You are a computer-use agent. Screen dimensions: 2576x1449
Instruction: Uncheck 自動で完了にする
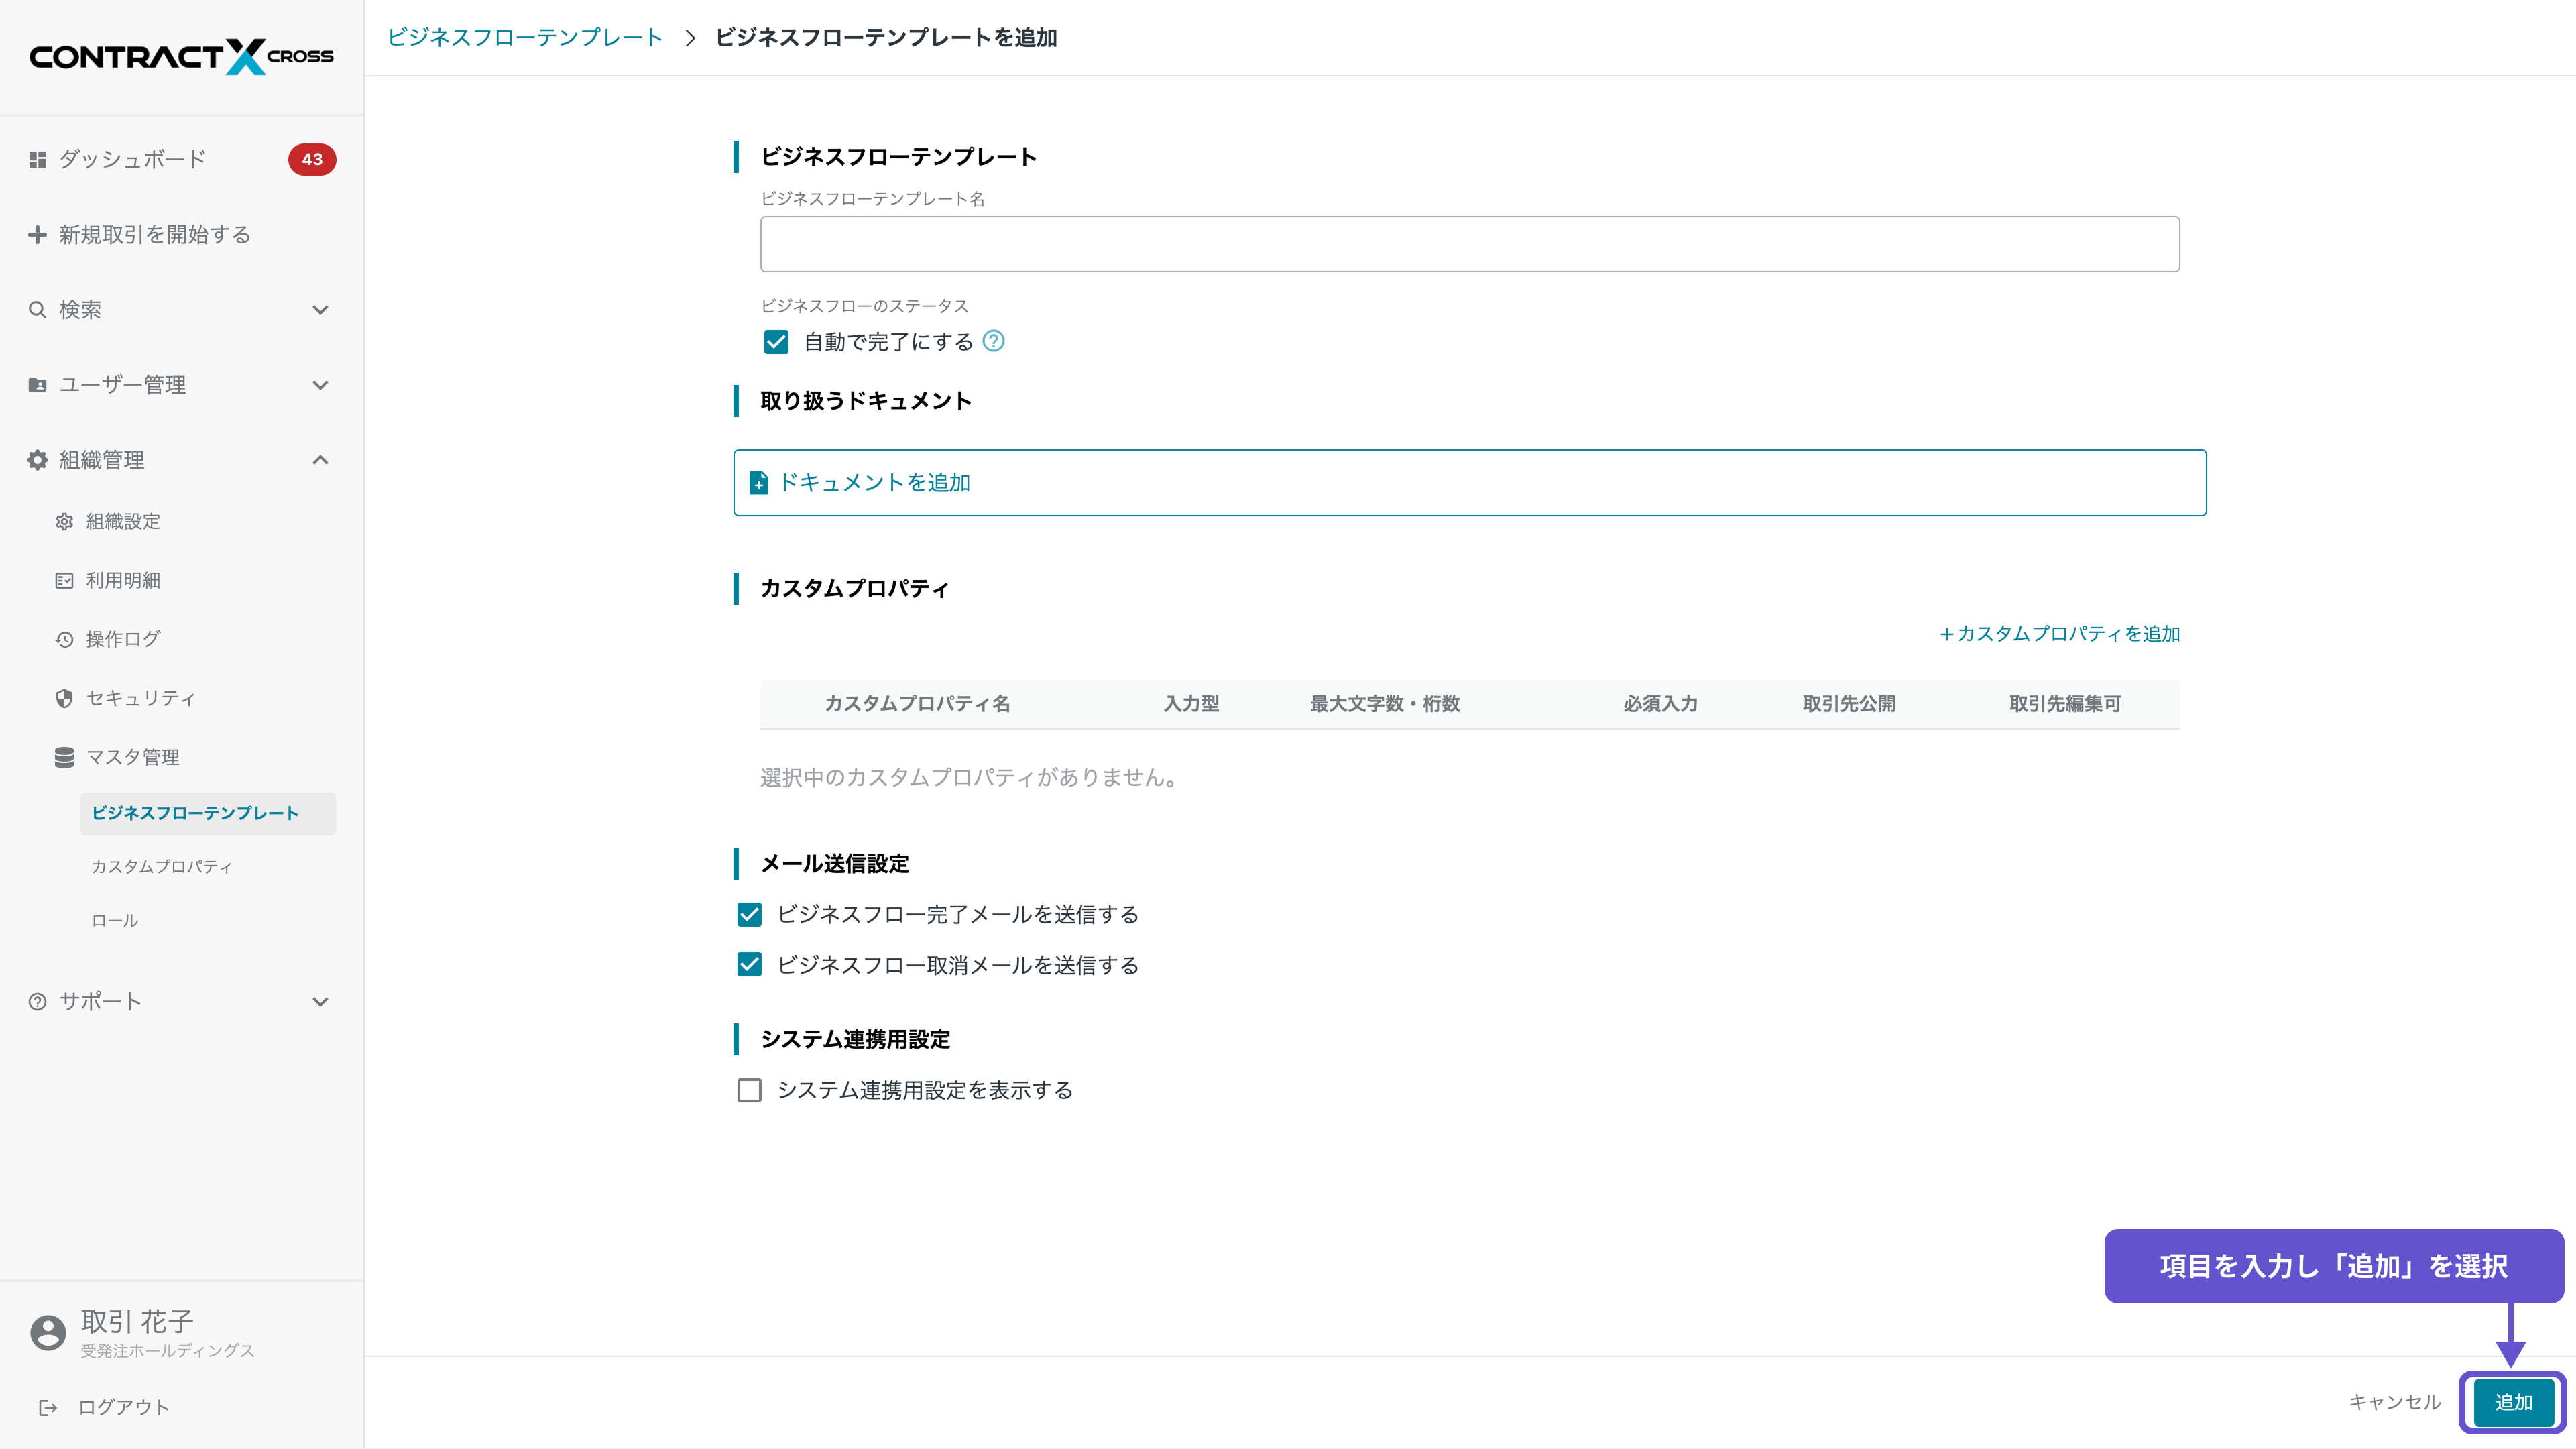(x=777, y=341)
